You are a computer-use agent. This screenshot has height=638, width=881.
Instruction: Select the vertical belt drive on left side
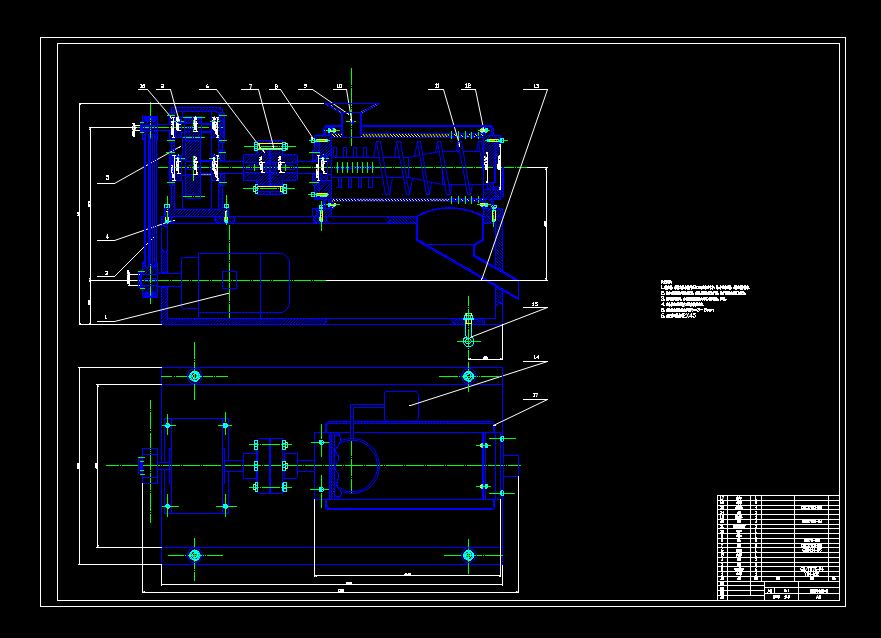point(149,207)
